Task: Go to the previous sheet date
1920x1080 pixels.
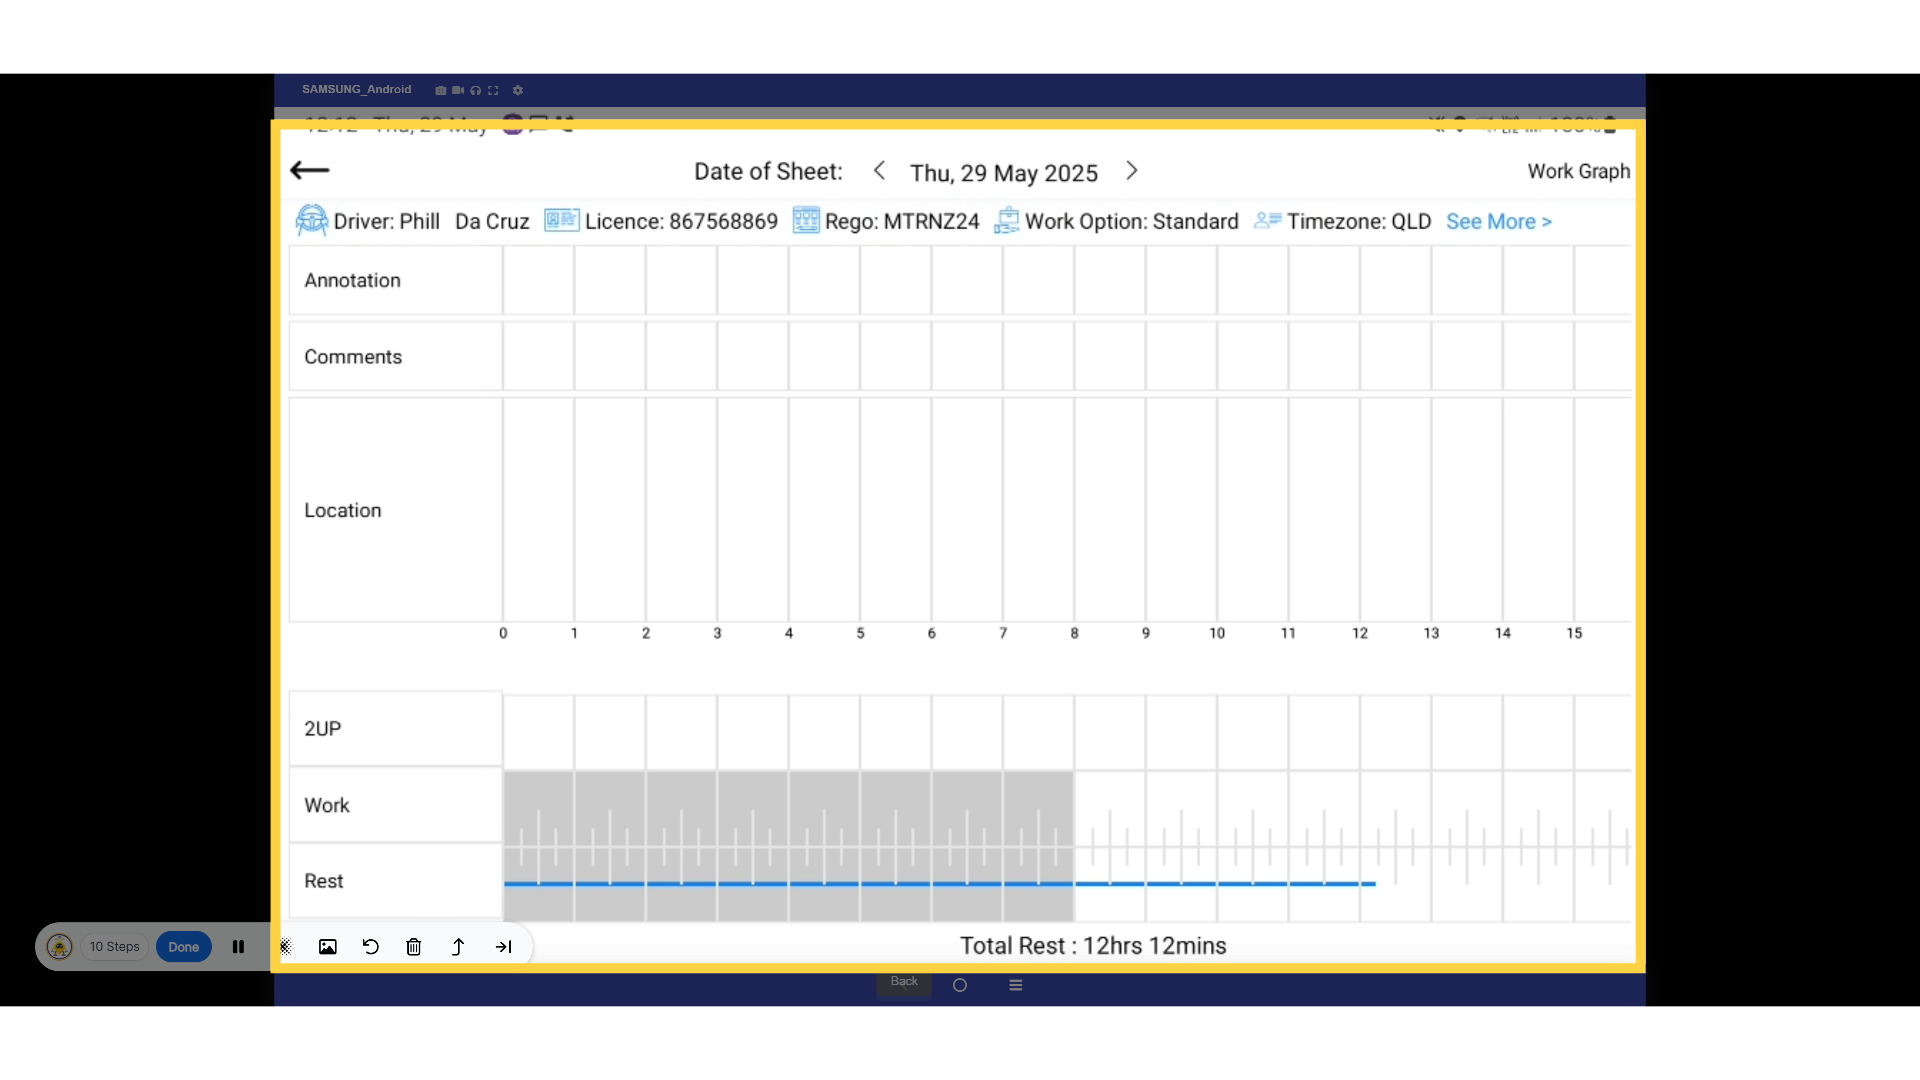Action: pyautogui.click(x=879, y=171)
